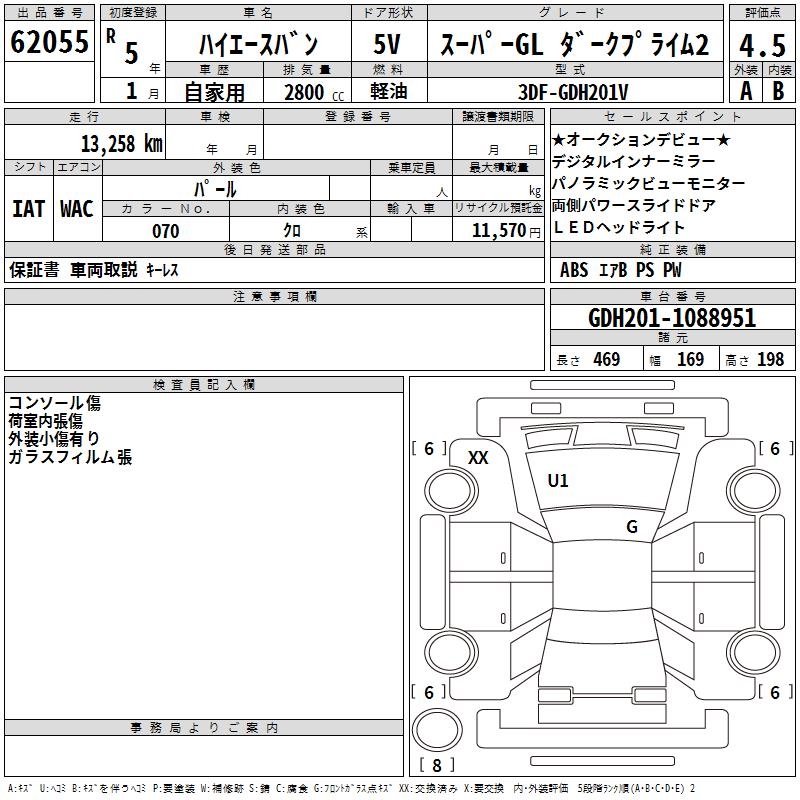This screenshot has width=800, height=800.
Task: Click the rear-left wheel circle on diagram
Action: point(451,652)
